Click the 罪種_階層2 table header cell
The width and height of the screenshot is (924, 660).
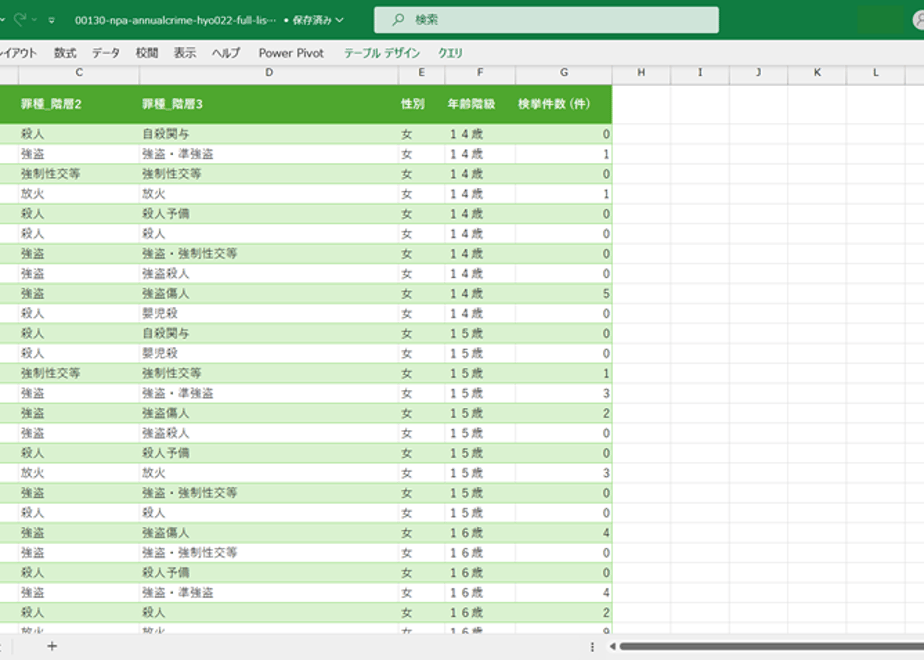pos(79,104)
